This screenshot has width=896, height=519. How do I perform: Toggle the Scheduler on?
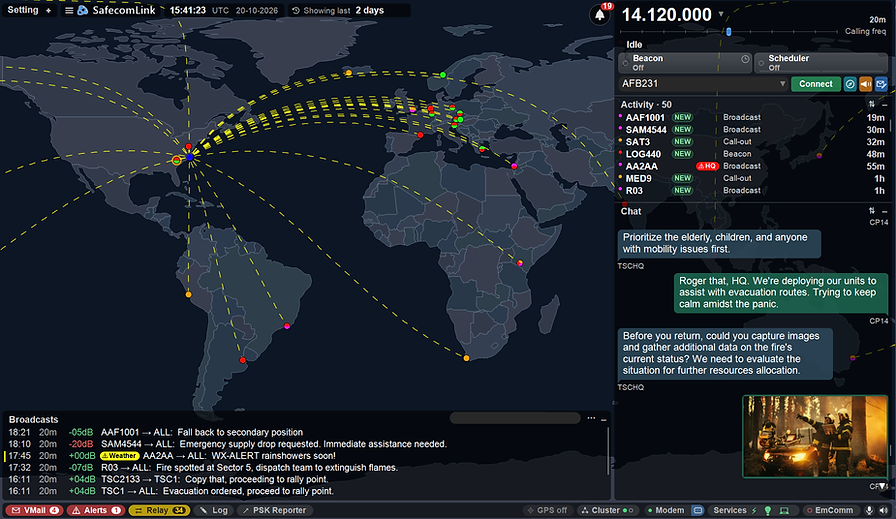821,62
